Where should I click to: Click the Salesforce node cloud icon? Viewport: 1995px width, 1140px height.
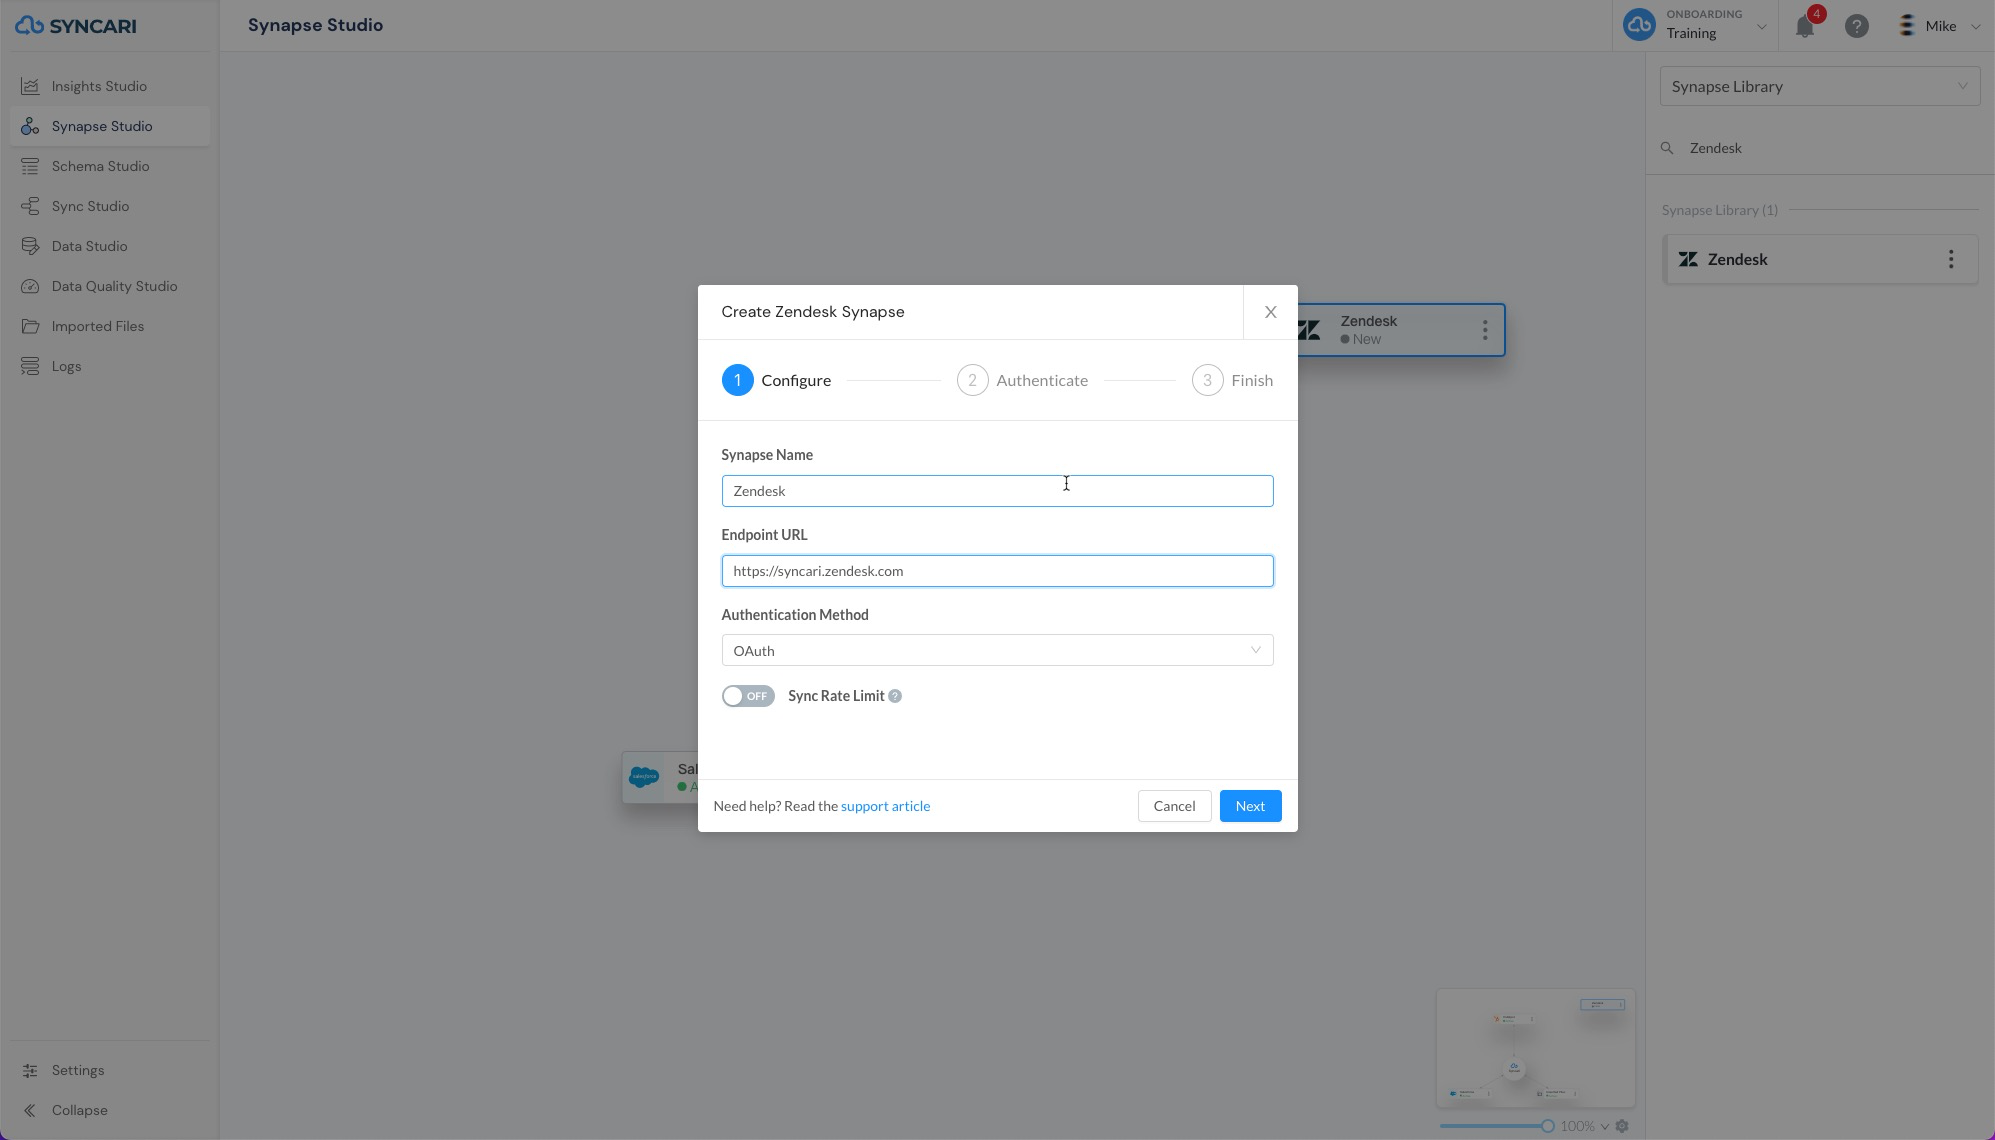(644, 777)
